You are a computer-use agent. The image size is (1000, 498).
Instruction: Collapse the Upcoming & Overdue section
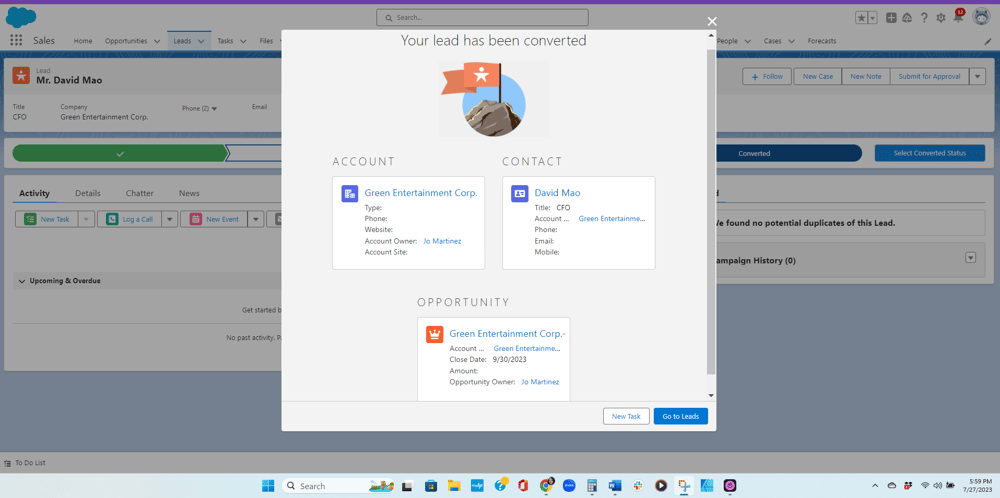tap(22, 281)
